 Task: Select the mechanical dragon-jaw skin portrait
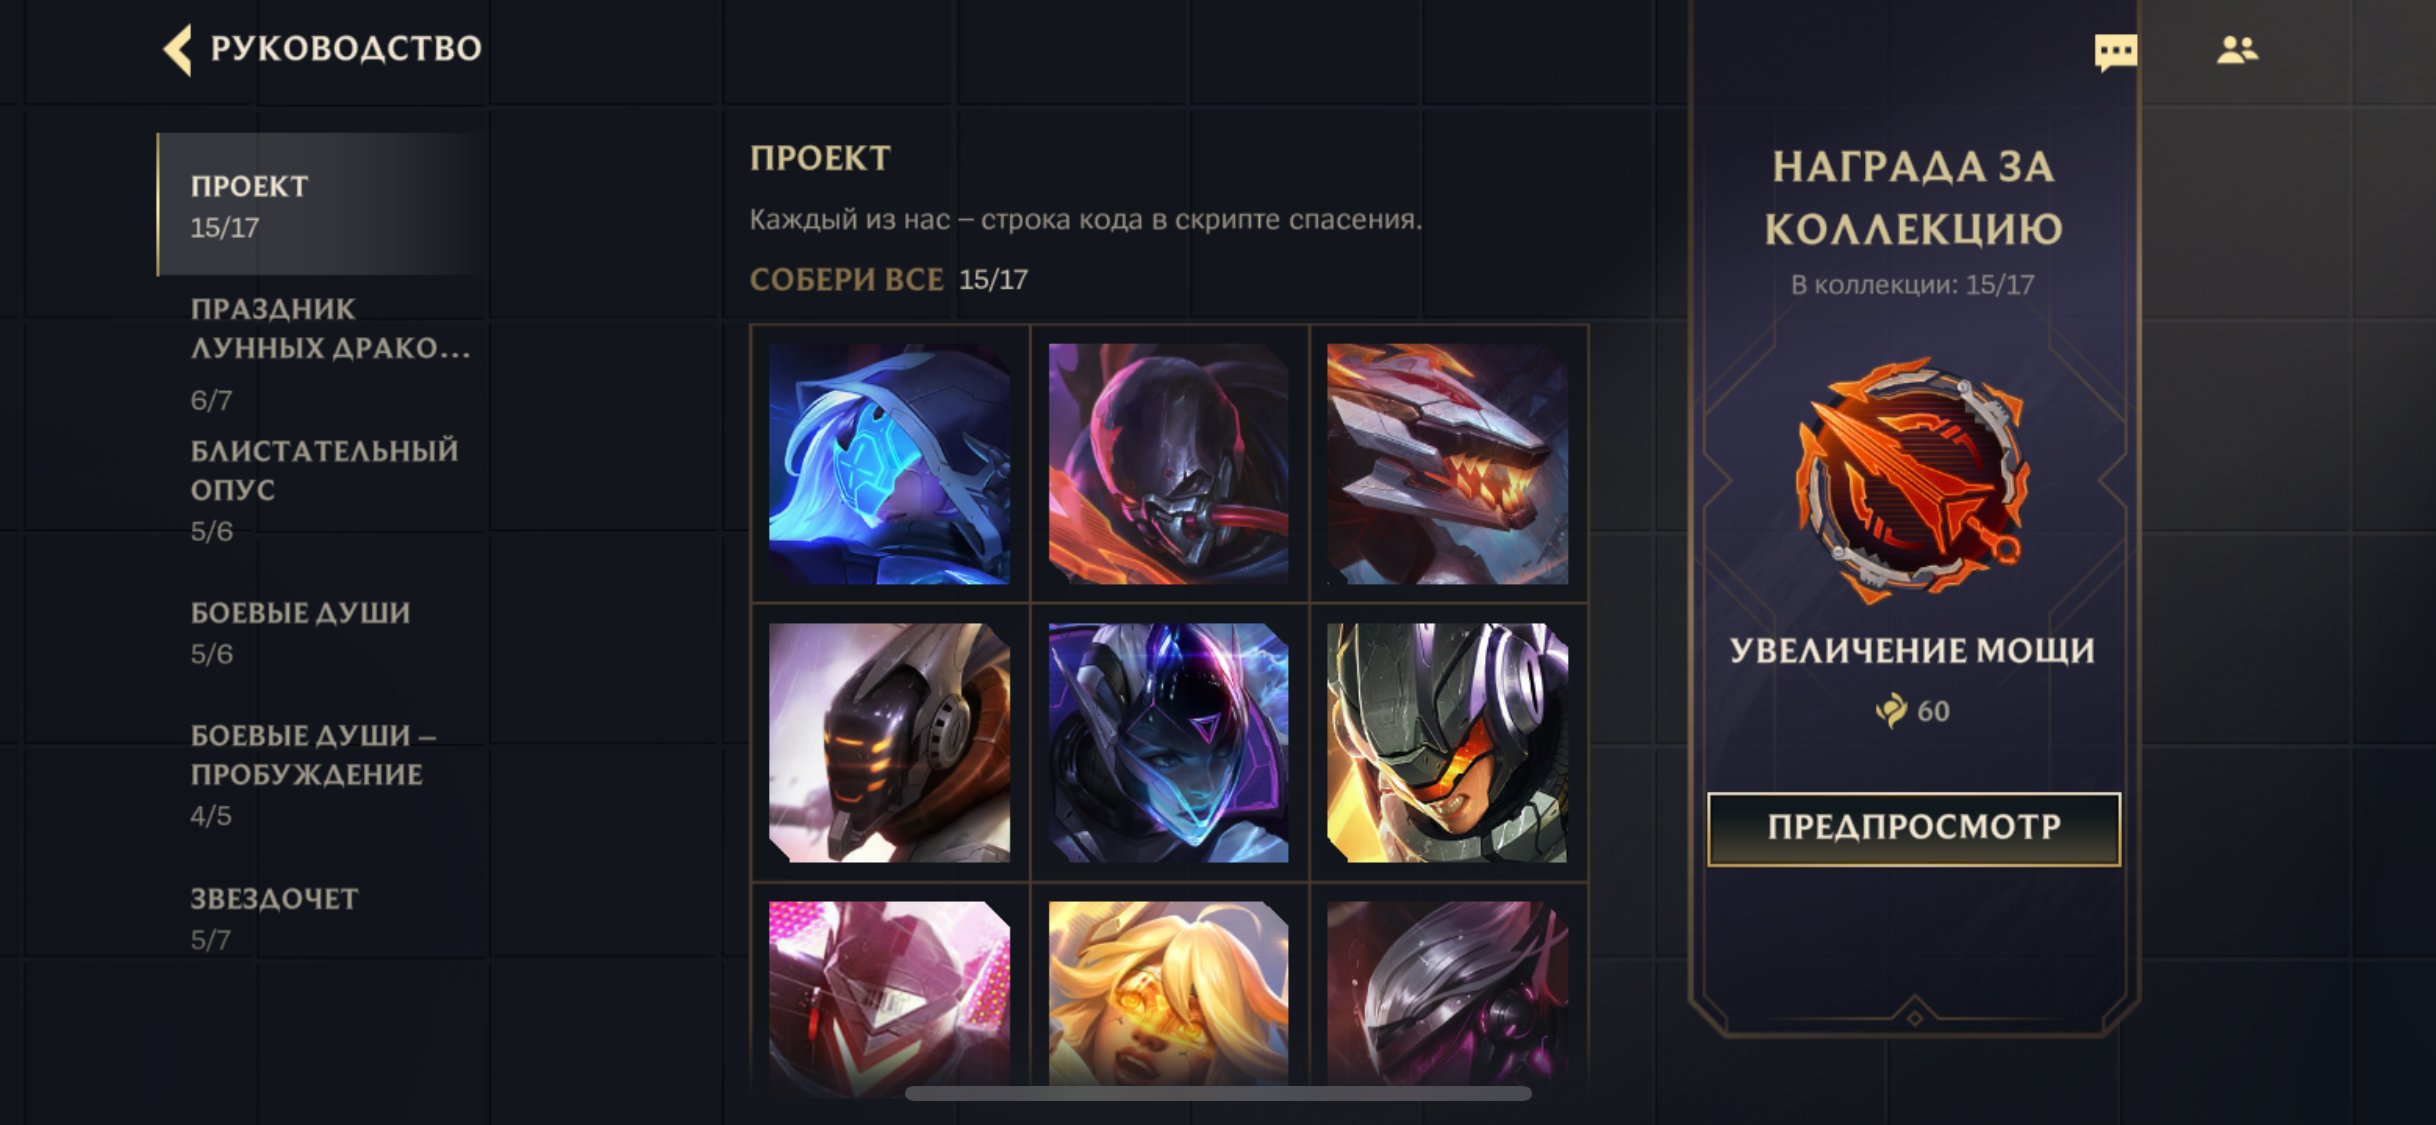coord(1447,463)
